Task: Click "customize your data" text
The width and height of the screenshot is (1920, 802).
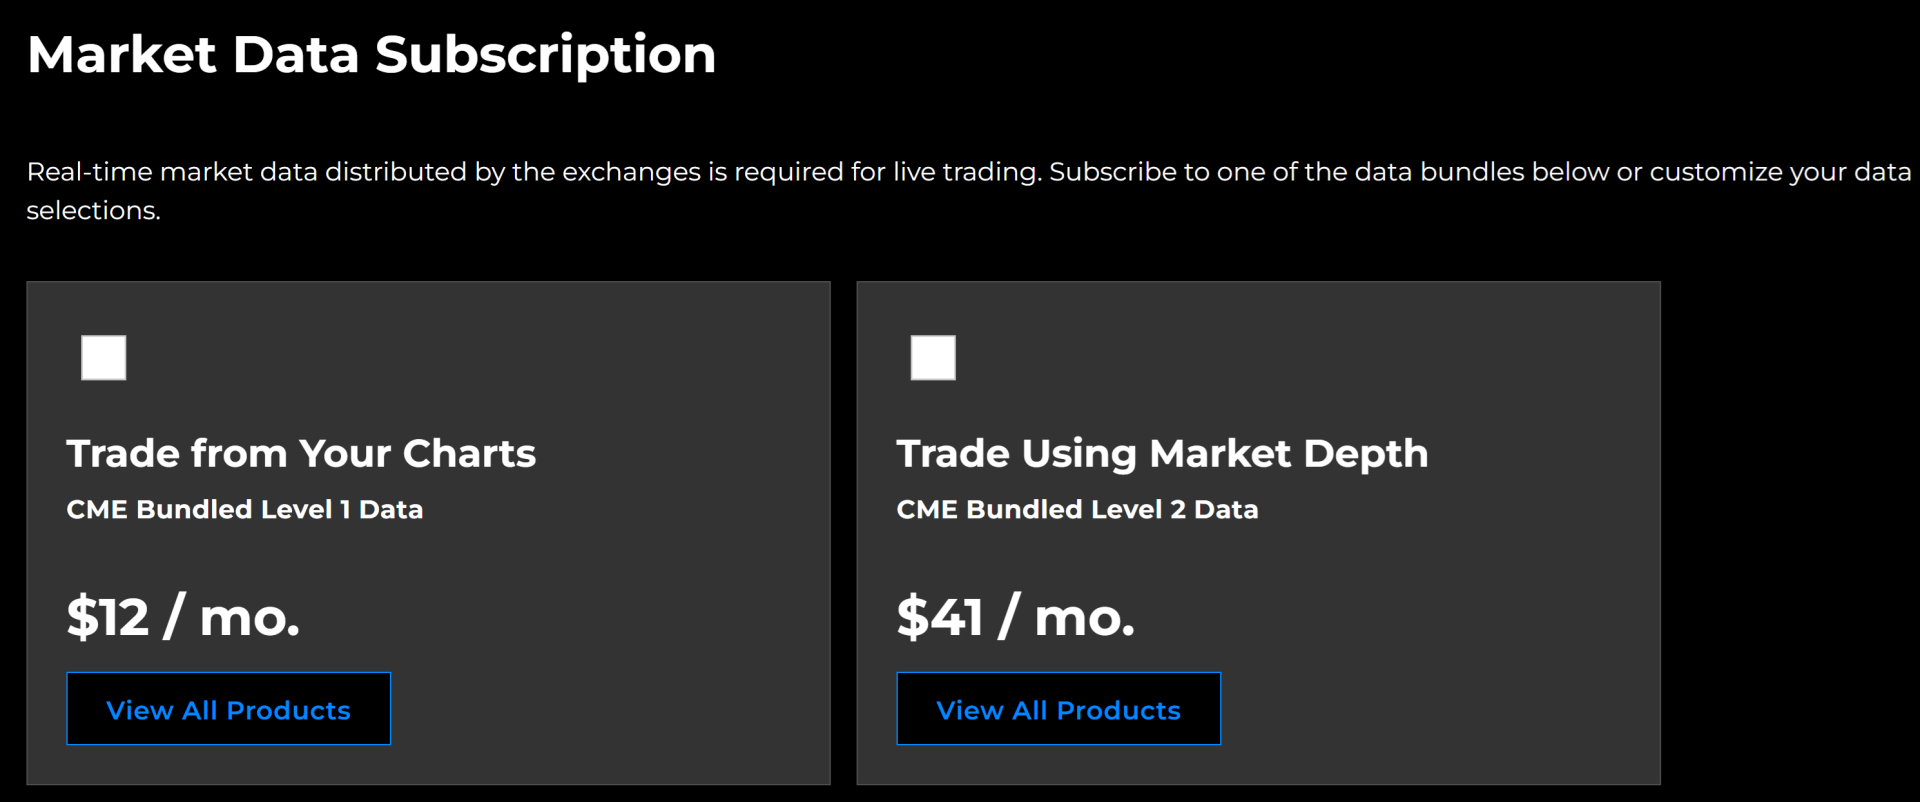Action: pyautogui.click(x=1780, y=172)
